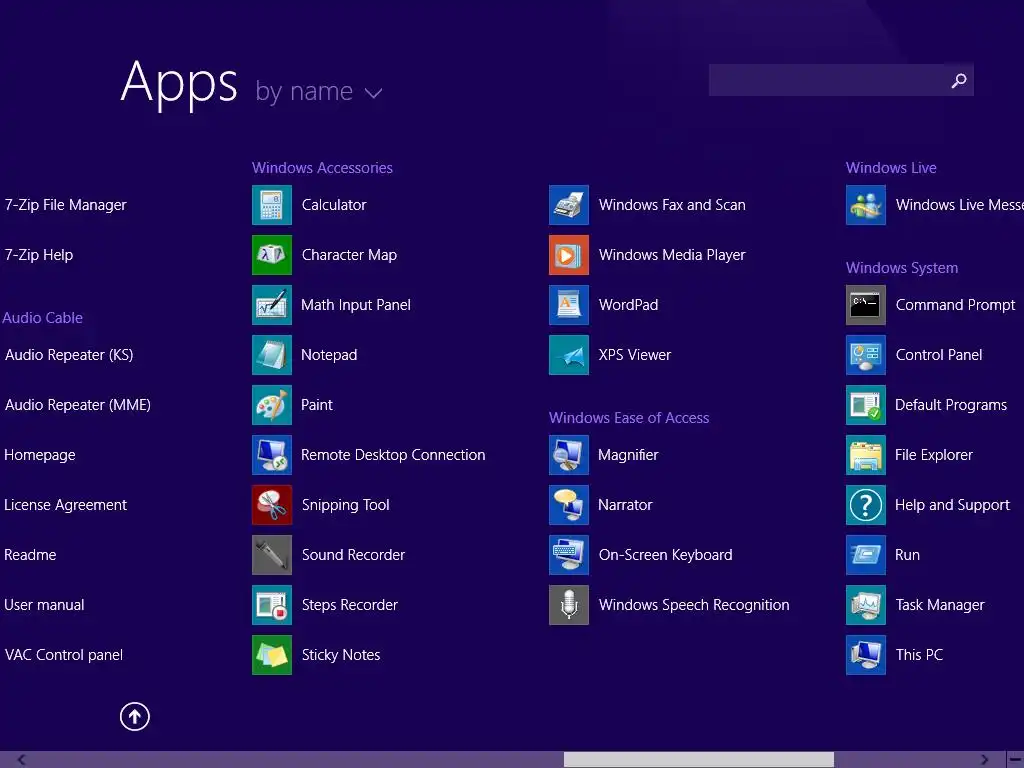1024x768 pixels.
Task: Launch Character Map via its icon
Action: [272, 255]
